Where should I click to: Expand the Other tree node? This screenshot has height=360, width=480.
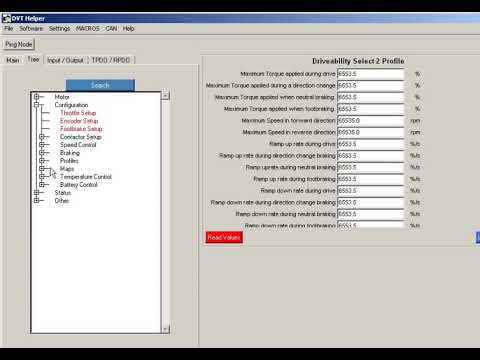point(36,201)
